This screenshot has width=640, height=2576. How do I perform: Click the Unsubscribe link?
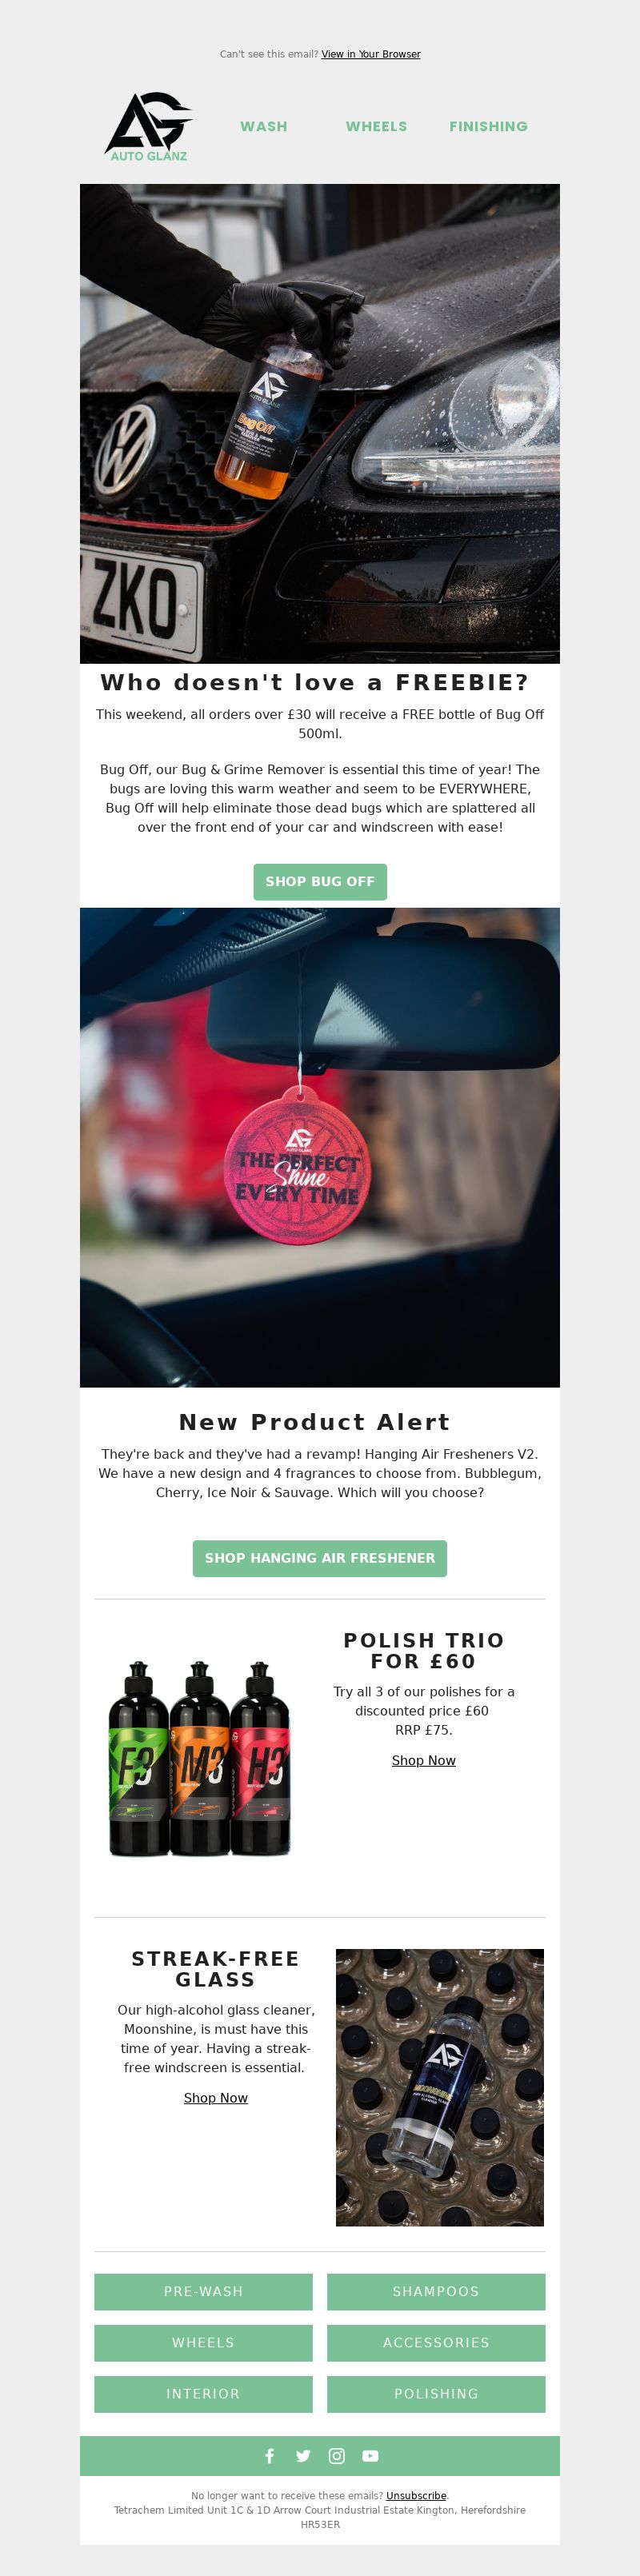pyautogui.click(x=416, y=2495)
